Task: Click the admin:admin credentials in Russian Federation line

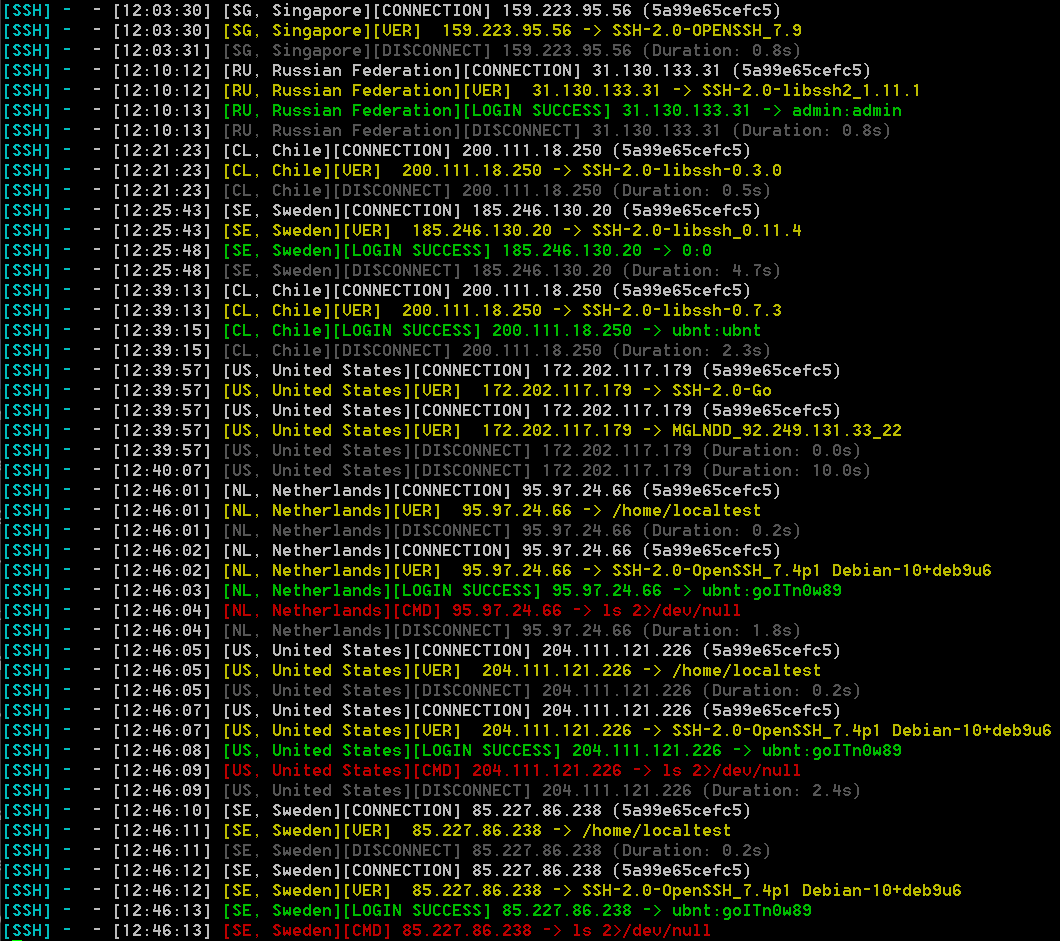Action: pyautogui.click(x=846, y=110)
